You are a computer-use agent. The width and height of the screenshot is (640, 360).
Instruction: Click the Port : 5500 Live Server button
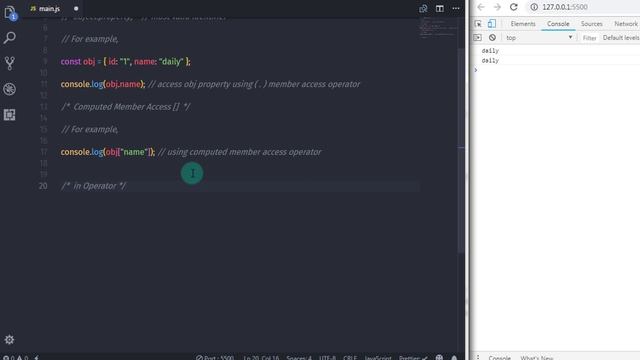pyautogui.click(x=215, y=358)
